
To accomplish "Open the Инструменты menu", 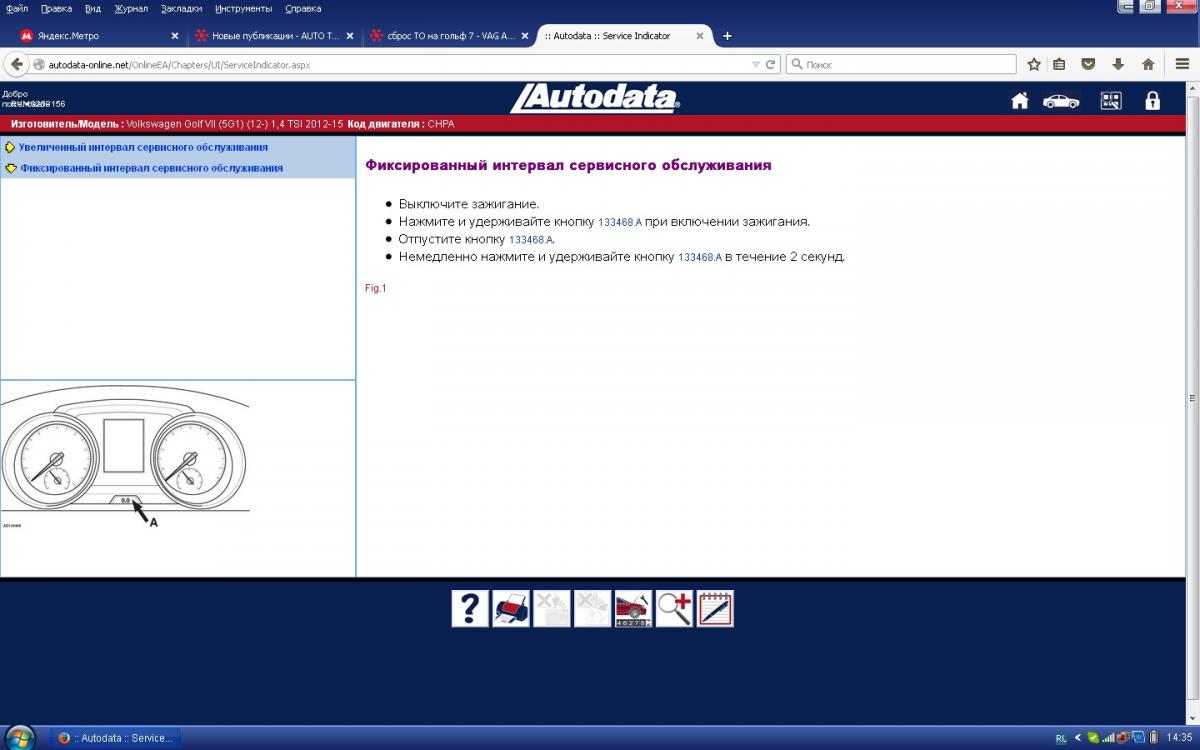I will click(x=243, y=8).
